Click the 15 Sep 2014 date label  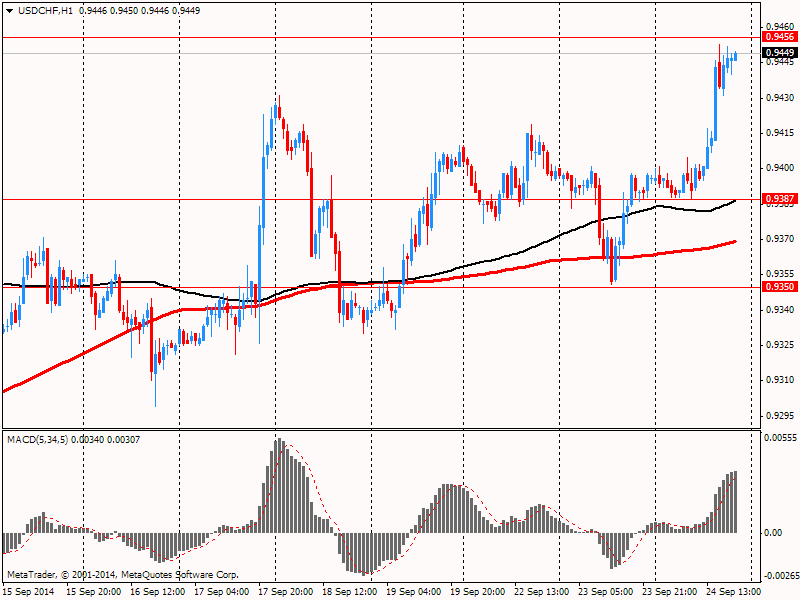click(x=28, y=592)
